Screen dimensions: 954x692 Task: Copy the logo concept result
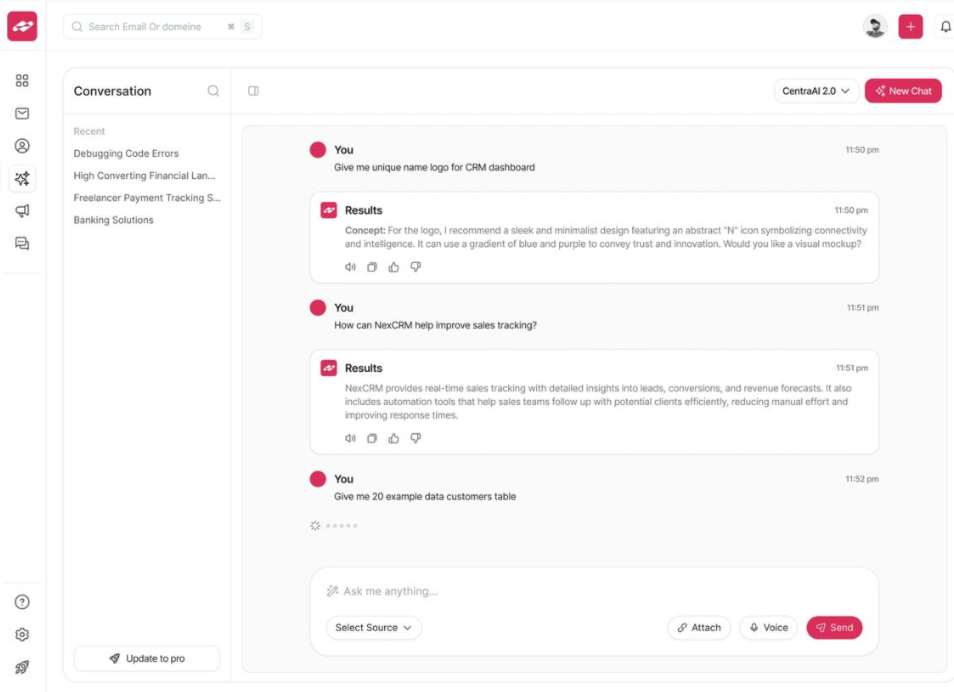372,267
